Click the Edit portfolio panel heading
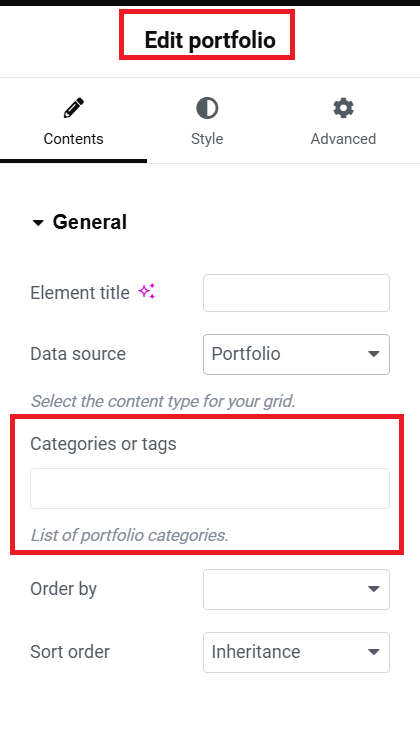This screenshot has width=420, height=755. [210, 40]
